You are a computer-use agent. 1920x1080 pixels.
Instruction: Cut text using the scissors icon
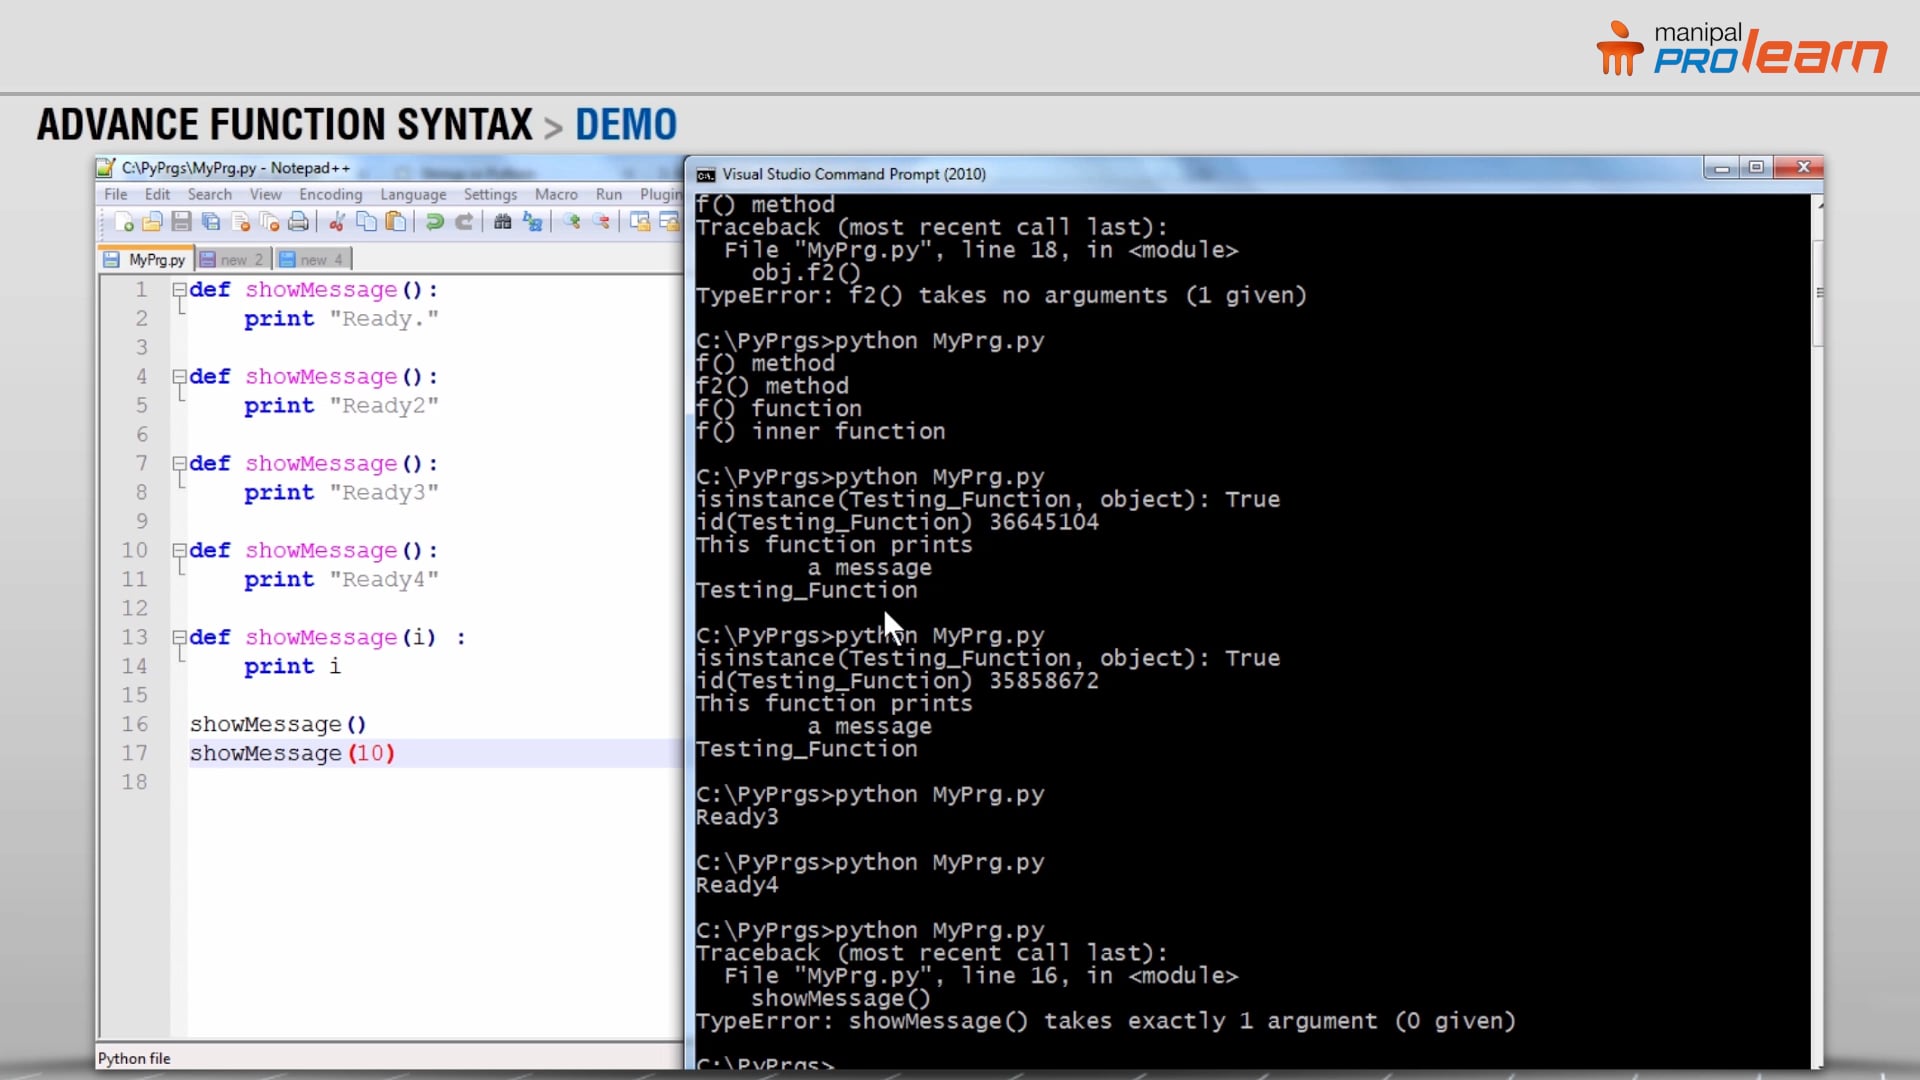(337, 222)
